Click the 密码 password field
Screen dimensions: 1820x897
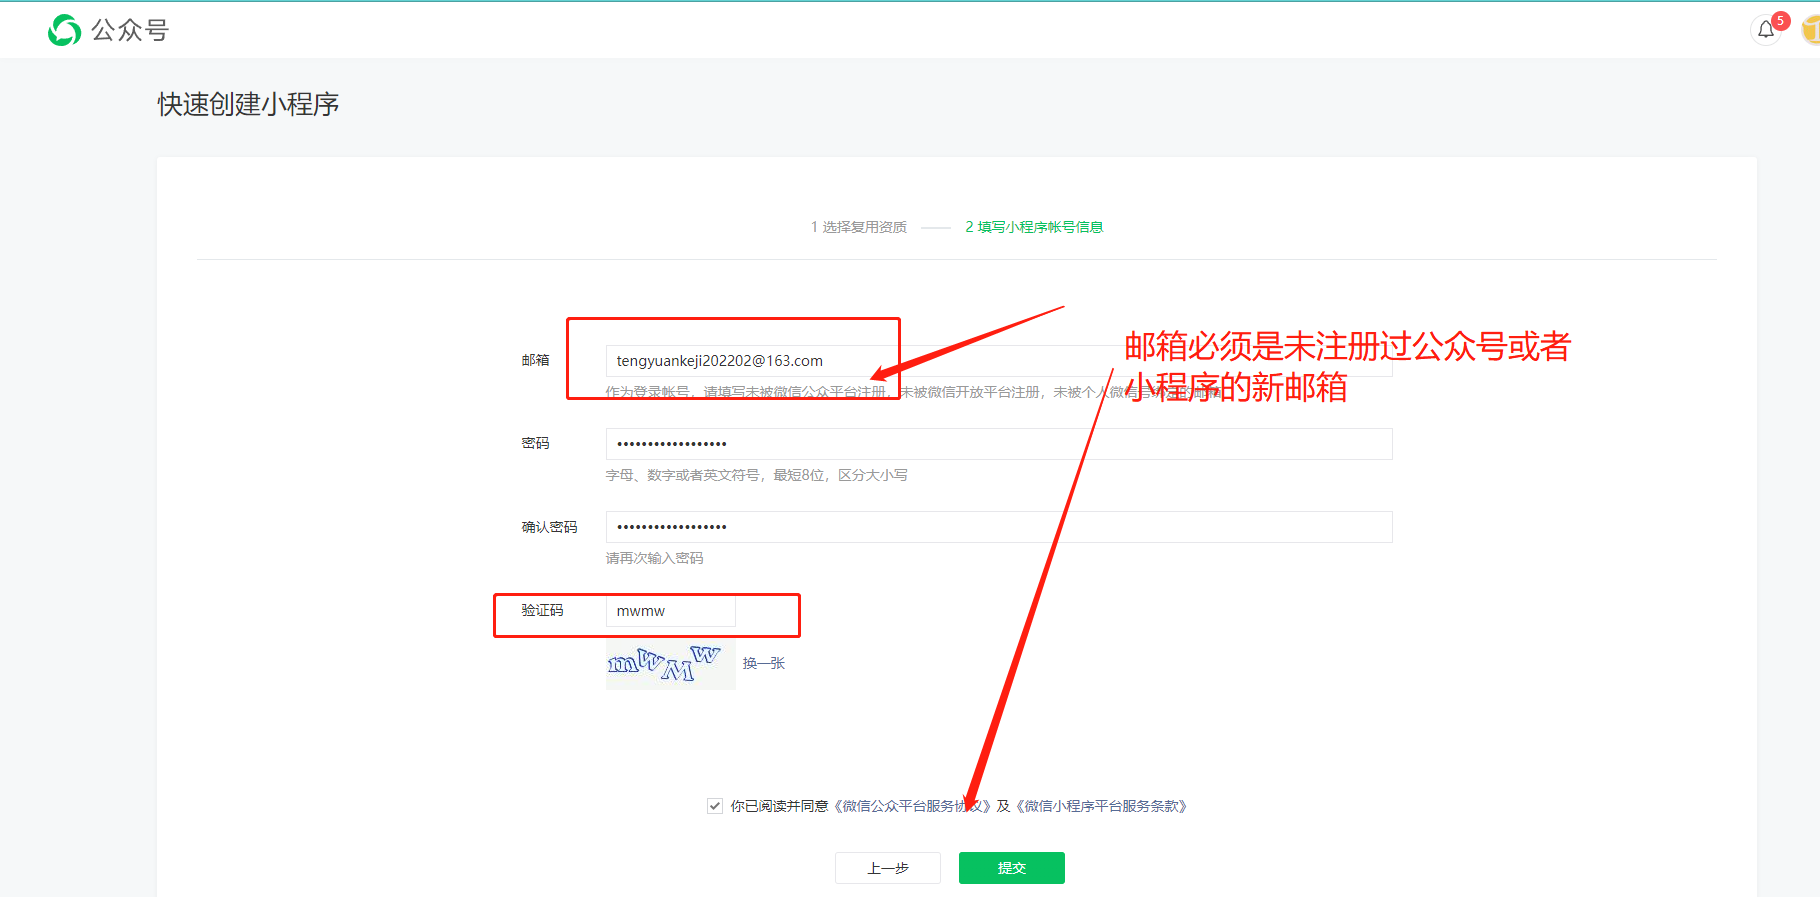point(998,444)
